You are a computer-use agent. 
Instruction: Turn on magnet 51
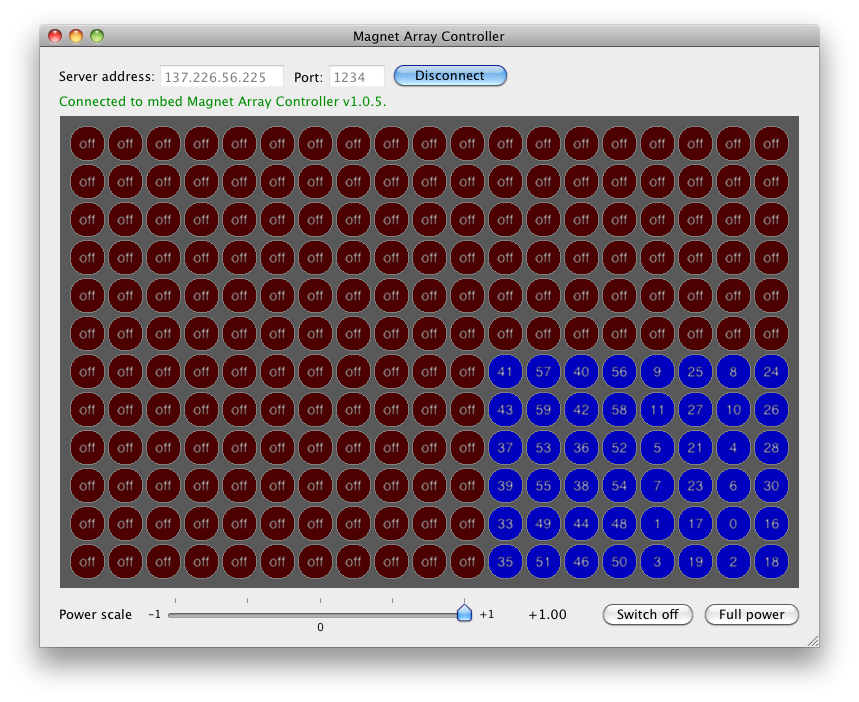point(543,562)
